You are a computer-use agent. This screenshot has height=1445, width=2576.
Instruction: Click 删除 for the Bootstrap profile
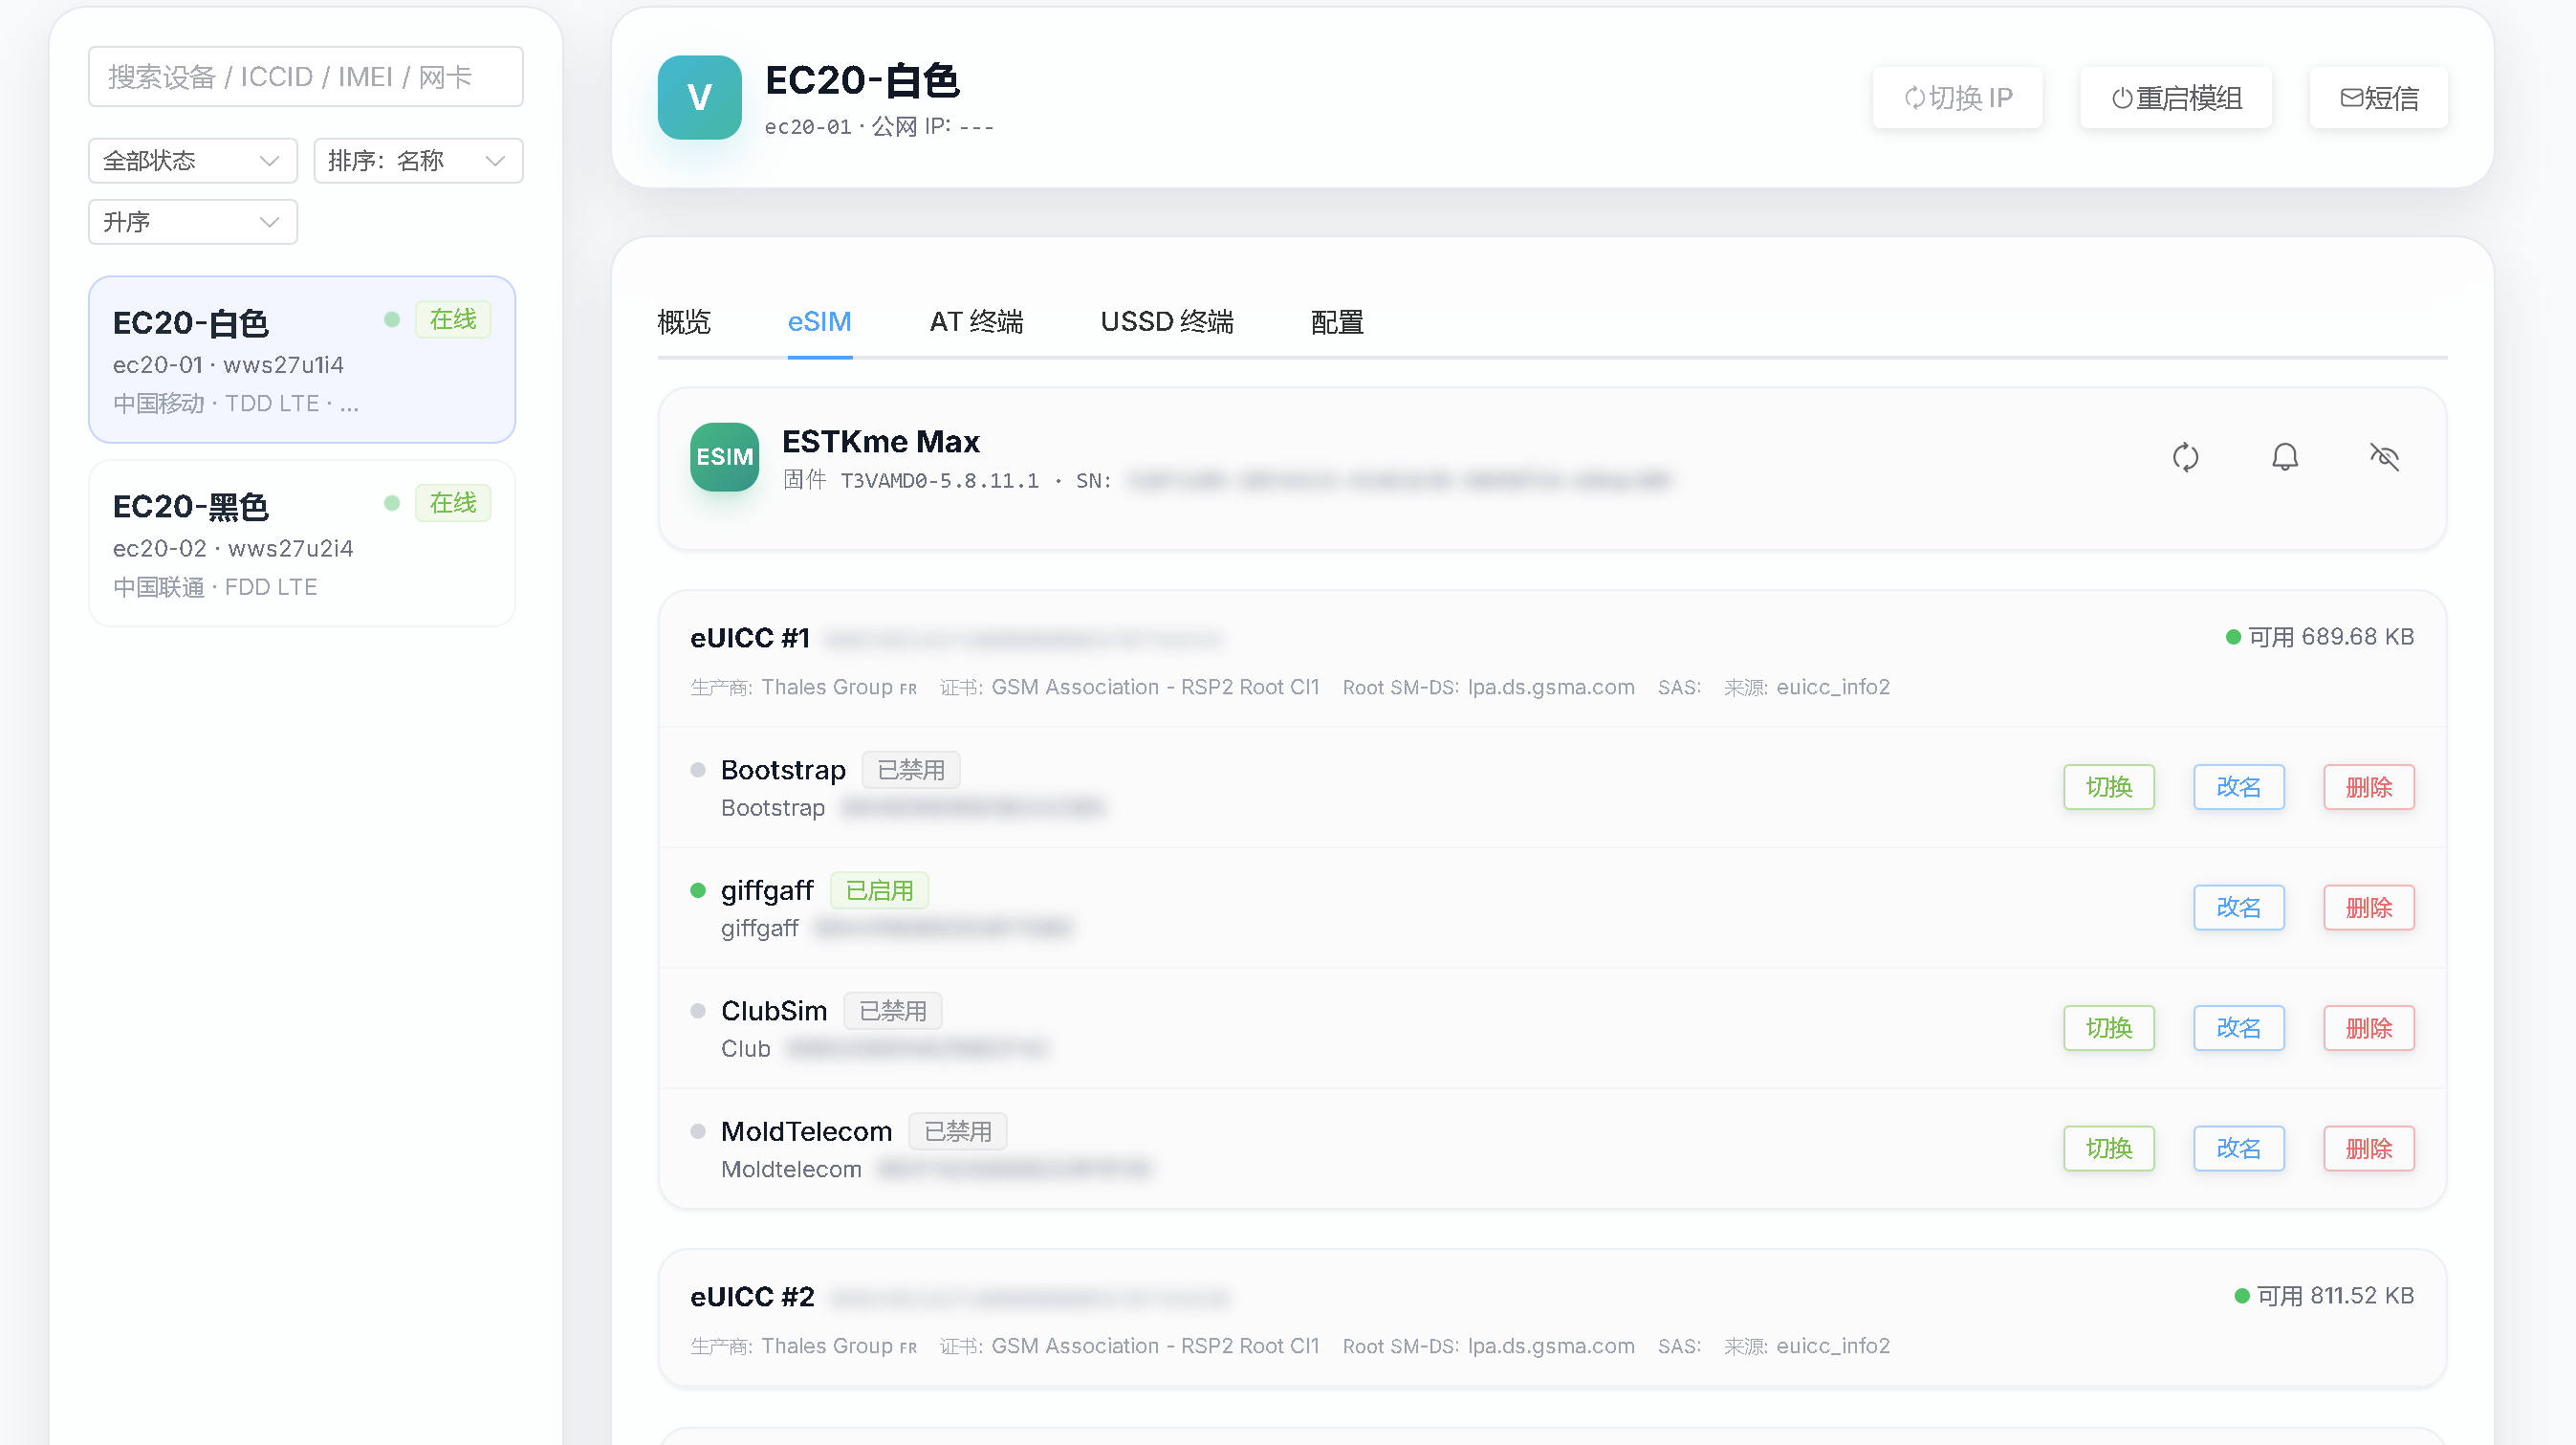pyautogui.click(x=2369, y=787)
